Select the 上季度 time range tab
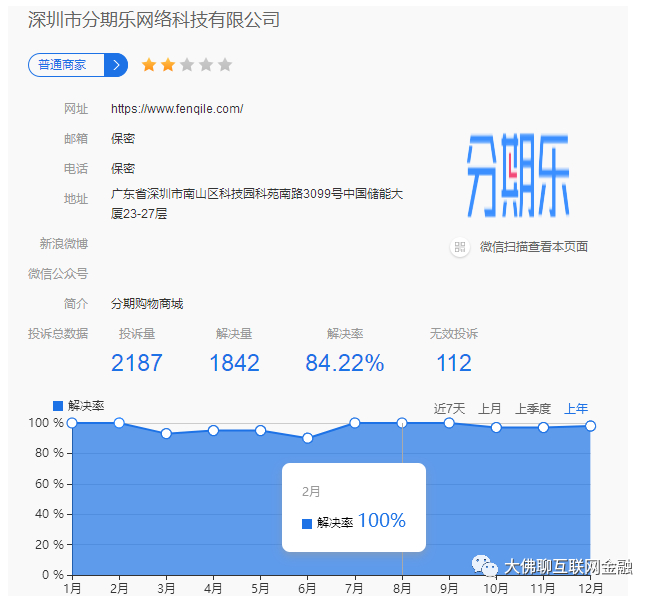The width and height of the screenshot is (653, 596). coord(533,409)
